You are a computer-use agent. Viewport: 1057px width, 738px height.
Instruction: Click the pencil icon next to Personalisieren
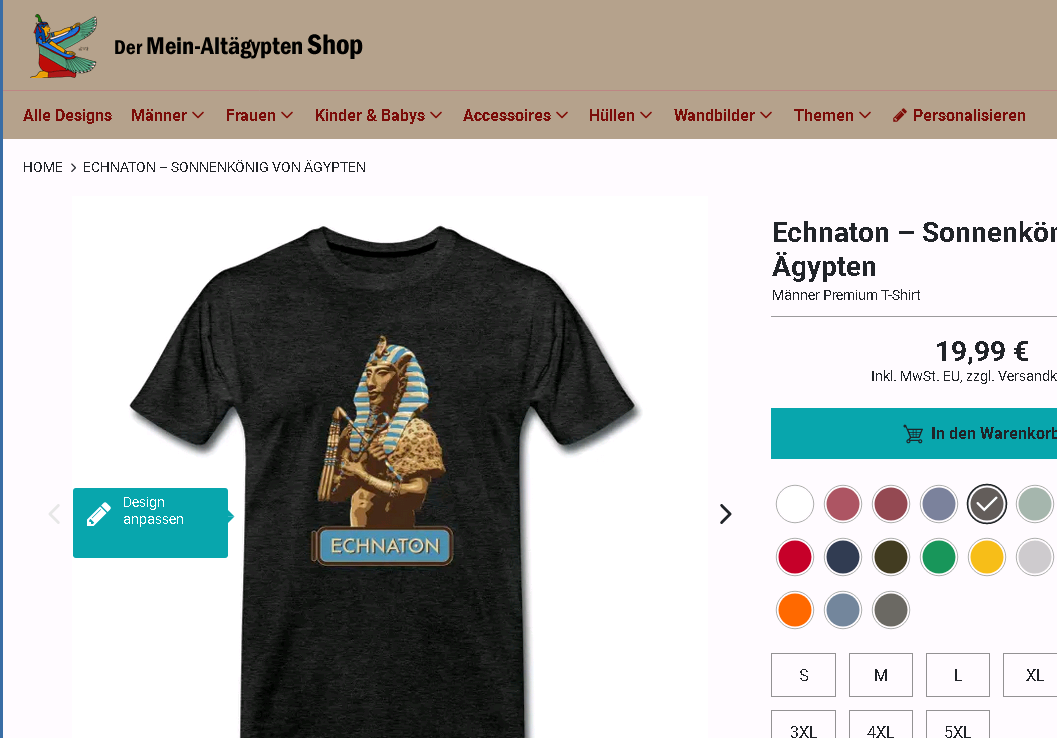(x=899, y=116)
